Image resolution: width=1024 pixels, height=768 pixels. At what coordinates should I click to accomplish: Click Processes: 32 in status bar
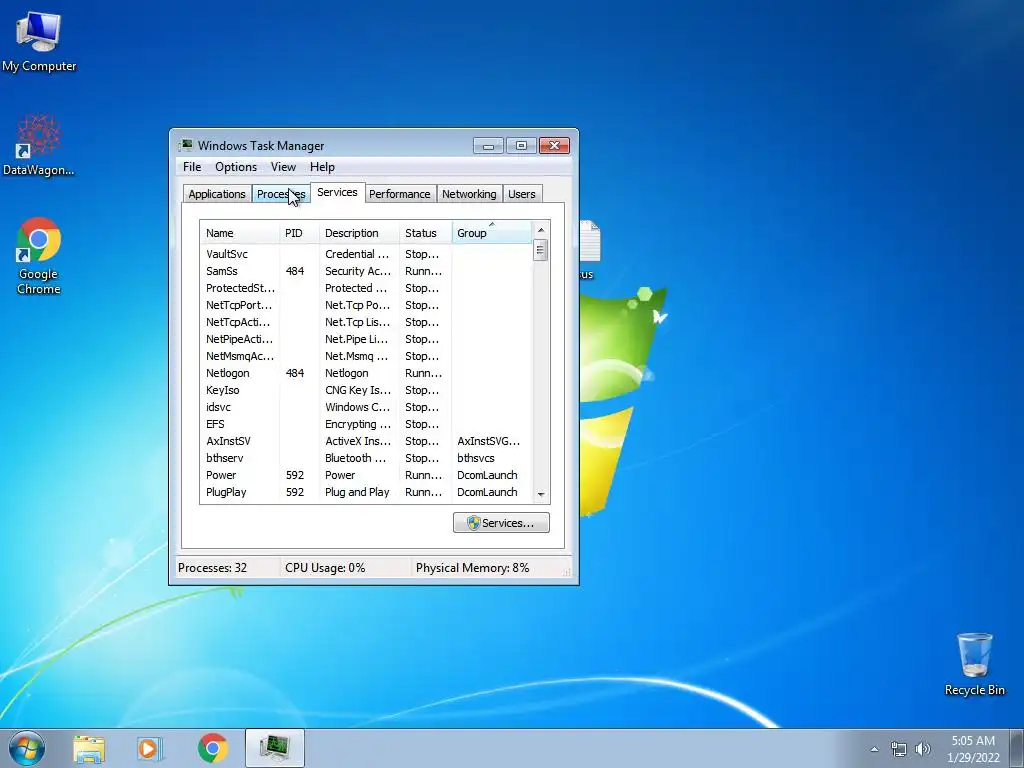click(212, 568)
